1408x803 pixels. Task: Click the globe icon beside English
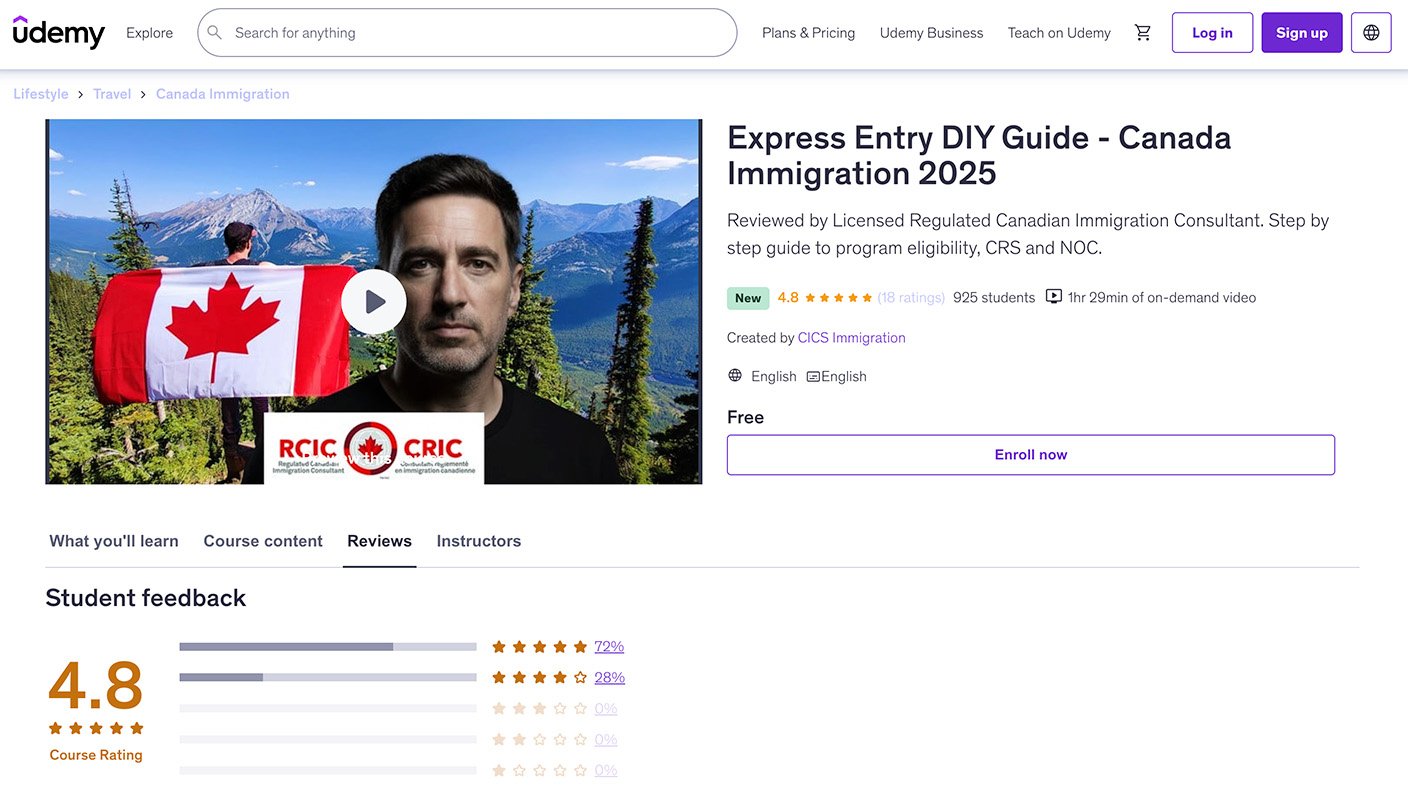[x=735, y=376]
